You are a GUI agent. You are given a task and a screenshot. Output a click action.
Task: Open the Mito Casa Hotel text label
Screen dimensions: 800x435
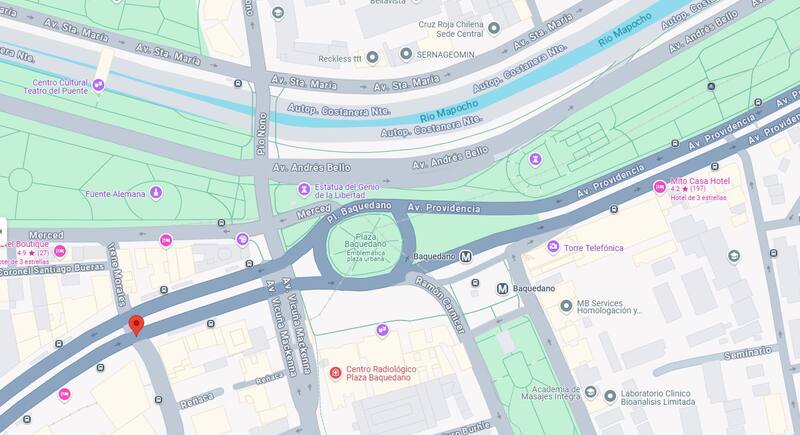point(700,181)
